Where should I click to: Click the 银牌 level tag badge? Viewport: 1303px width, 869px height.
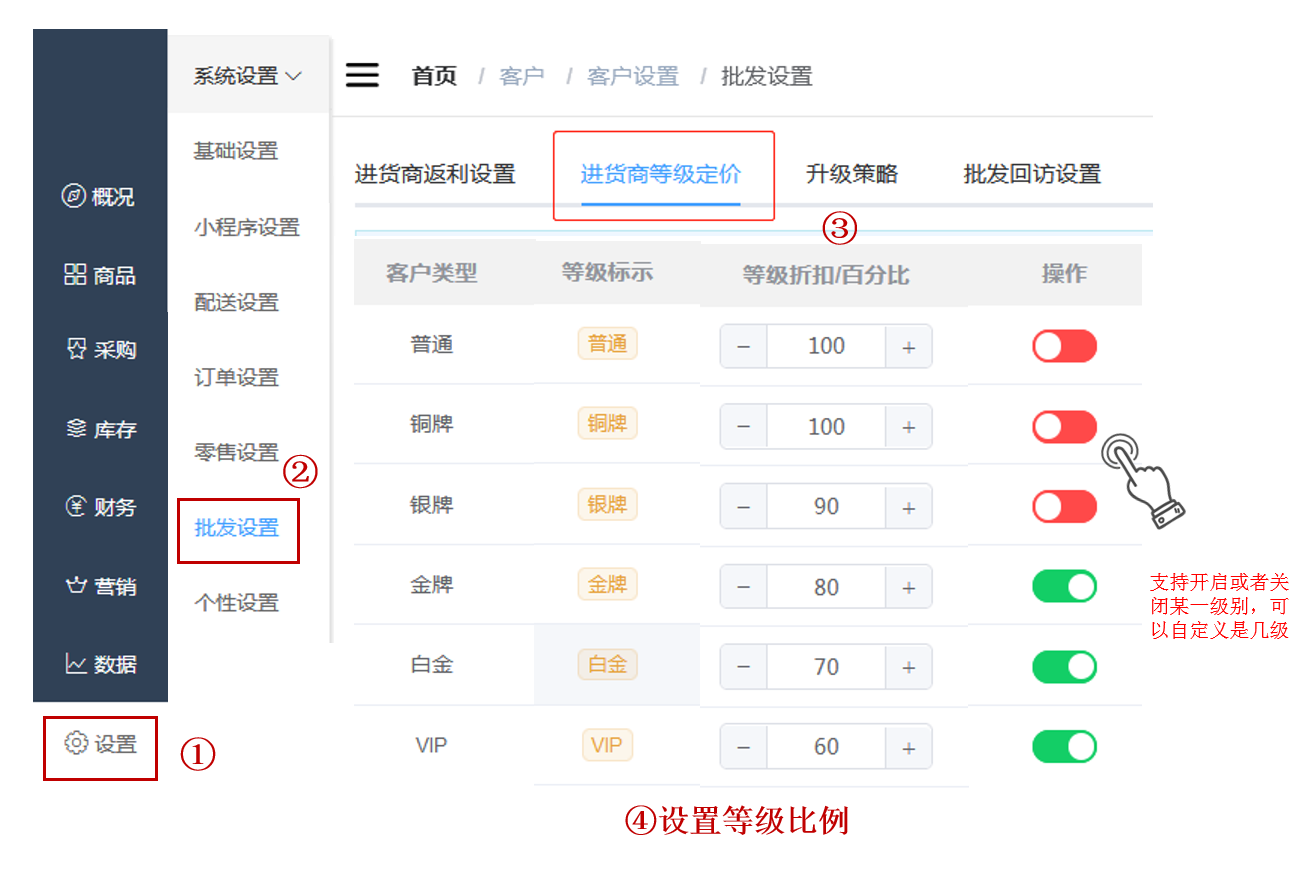pyautogui.click(x=607, y=504)
